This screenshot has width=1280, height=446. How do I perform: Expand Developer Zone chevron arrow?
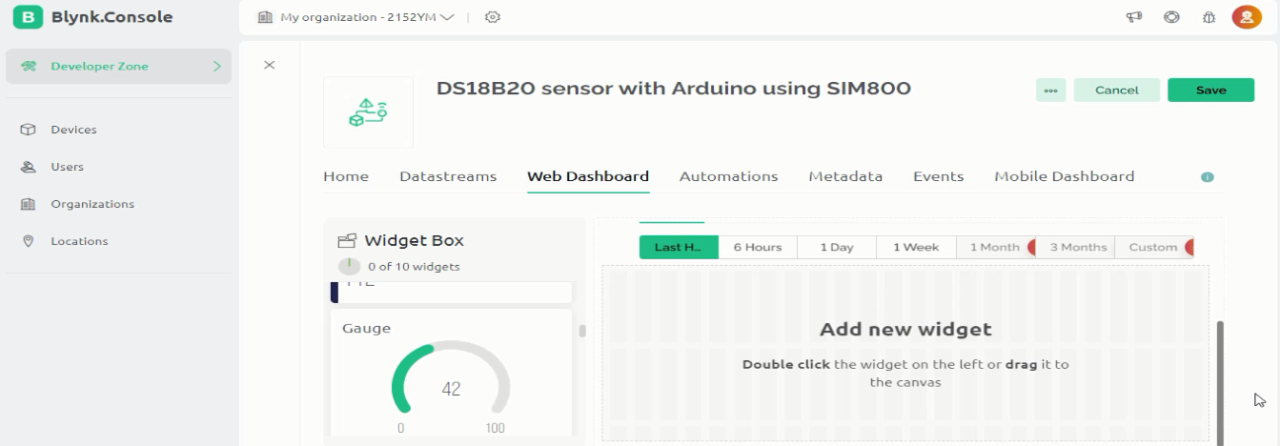click(x=216, y=66)
